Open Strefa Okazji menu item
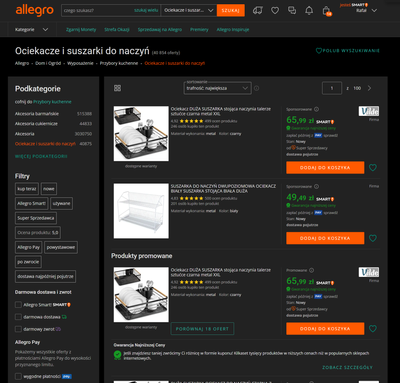Screen dimensions: 400x383 click(117, 30)
